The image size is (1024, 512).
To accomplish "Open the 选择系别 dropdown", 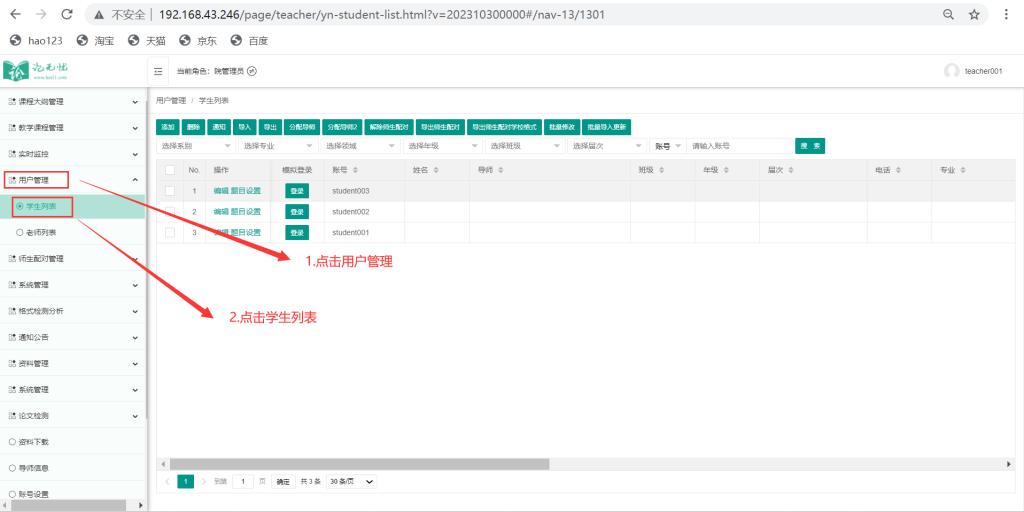I will coord(194,146).
